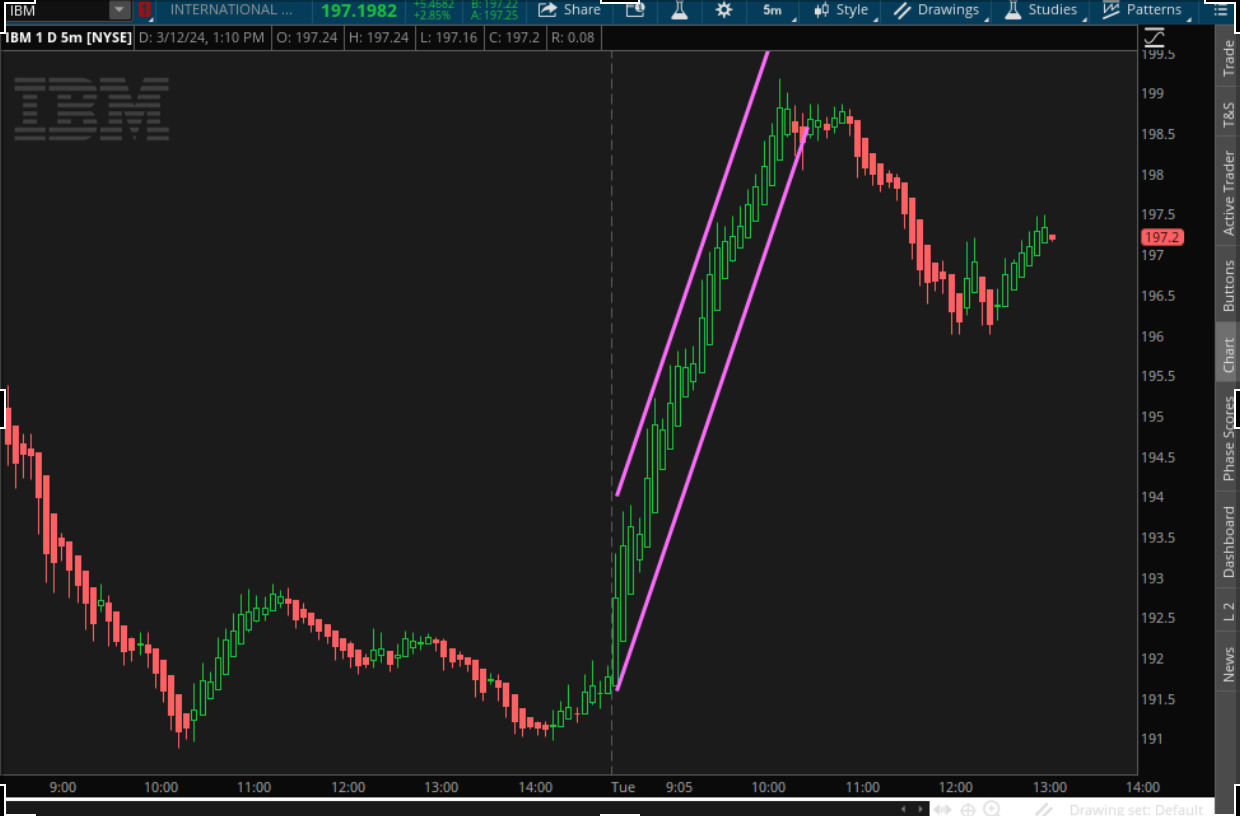The image size is (1240, 816).
Task: Click the INTERNATIONAL company name label
Action: (x=231, y=10)
